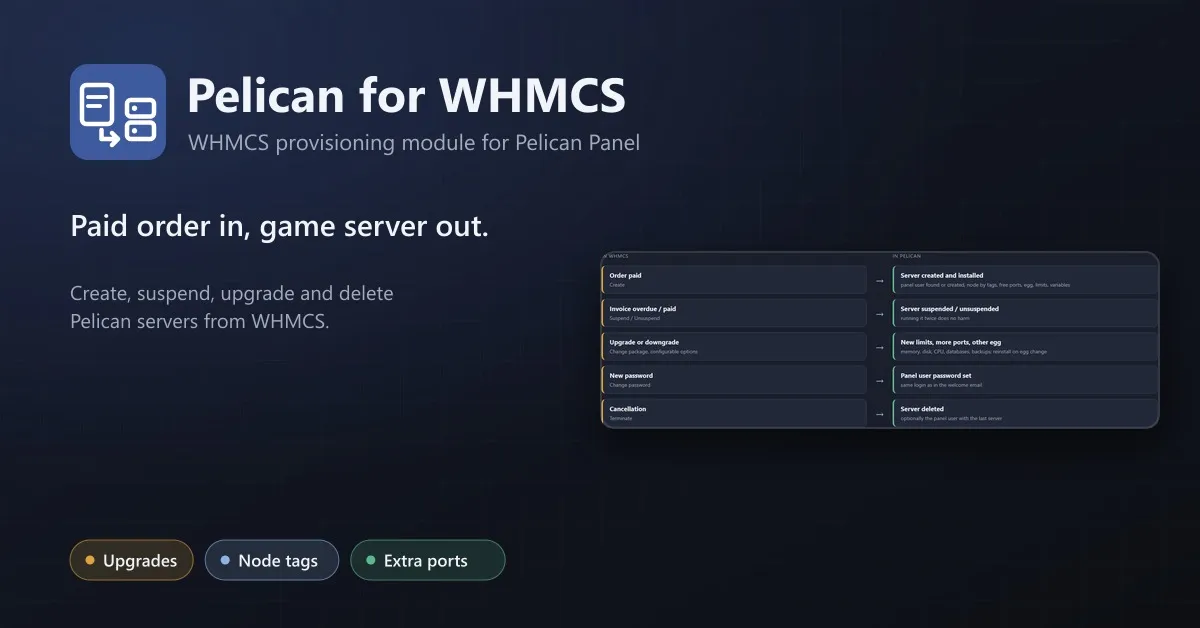This screenshot has width=1200, height=628.
Task: Click the "Cancellation" card
Action: click(734, 413)
